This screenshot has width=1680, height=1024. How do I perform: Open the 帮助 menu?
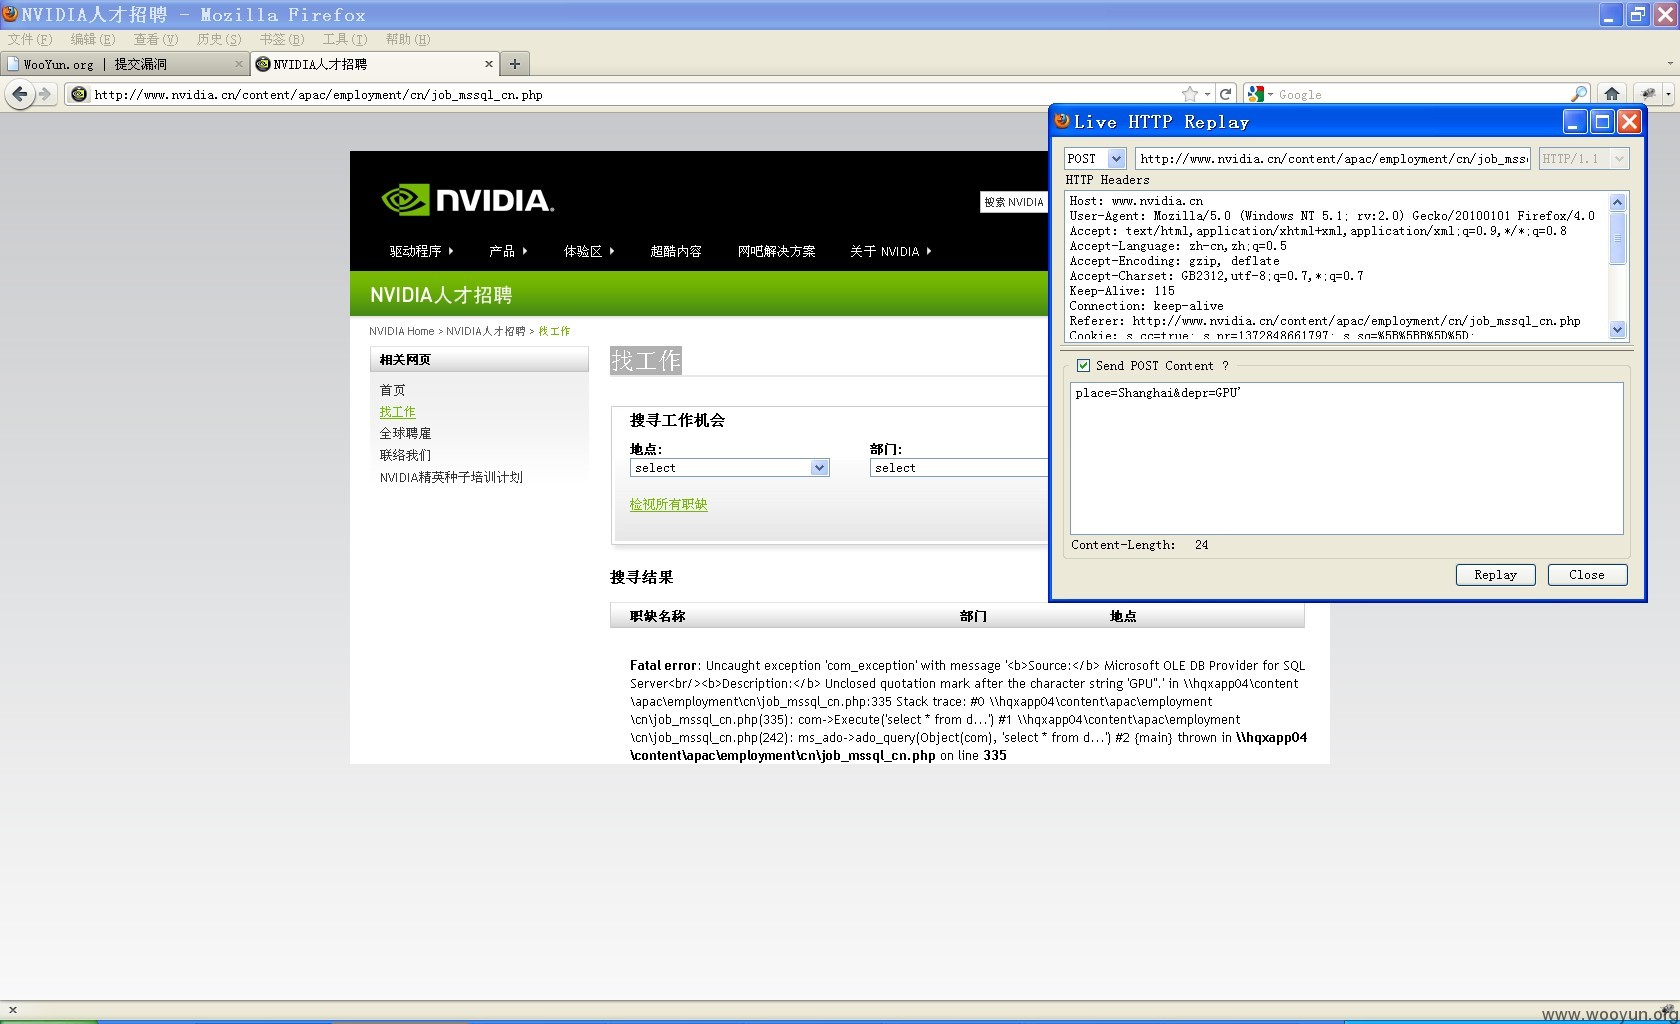[408, 39]
